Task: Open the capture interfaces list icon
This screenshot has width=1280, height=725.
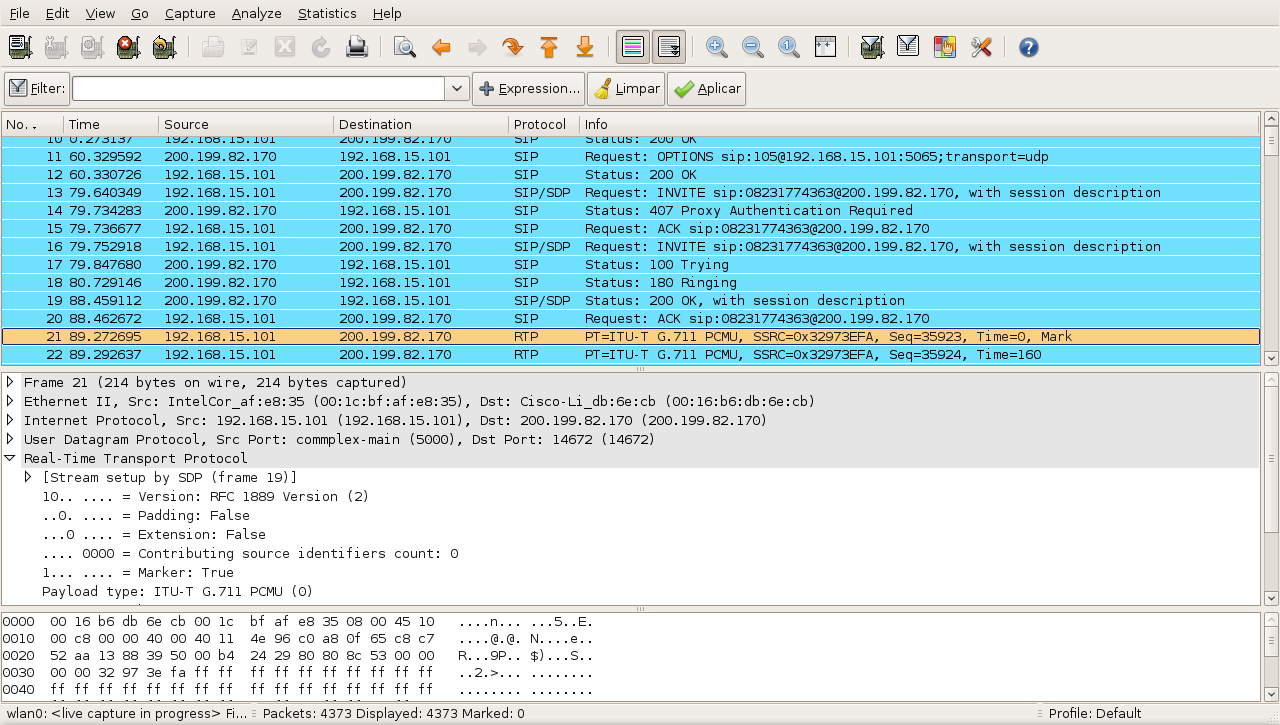Action: (x=20, y=47)
